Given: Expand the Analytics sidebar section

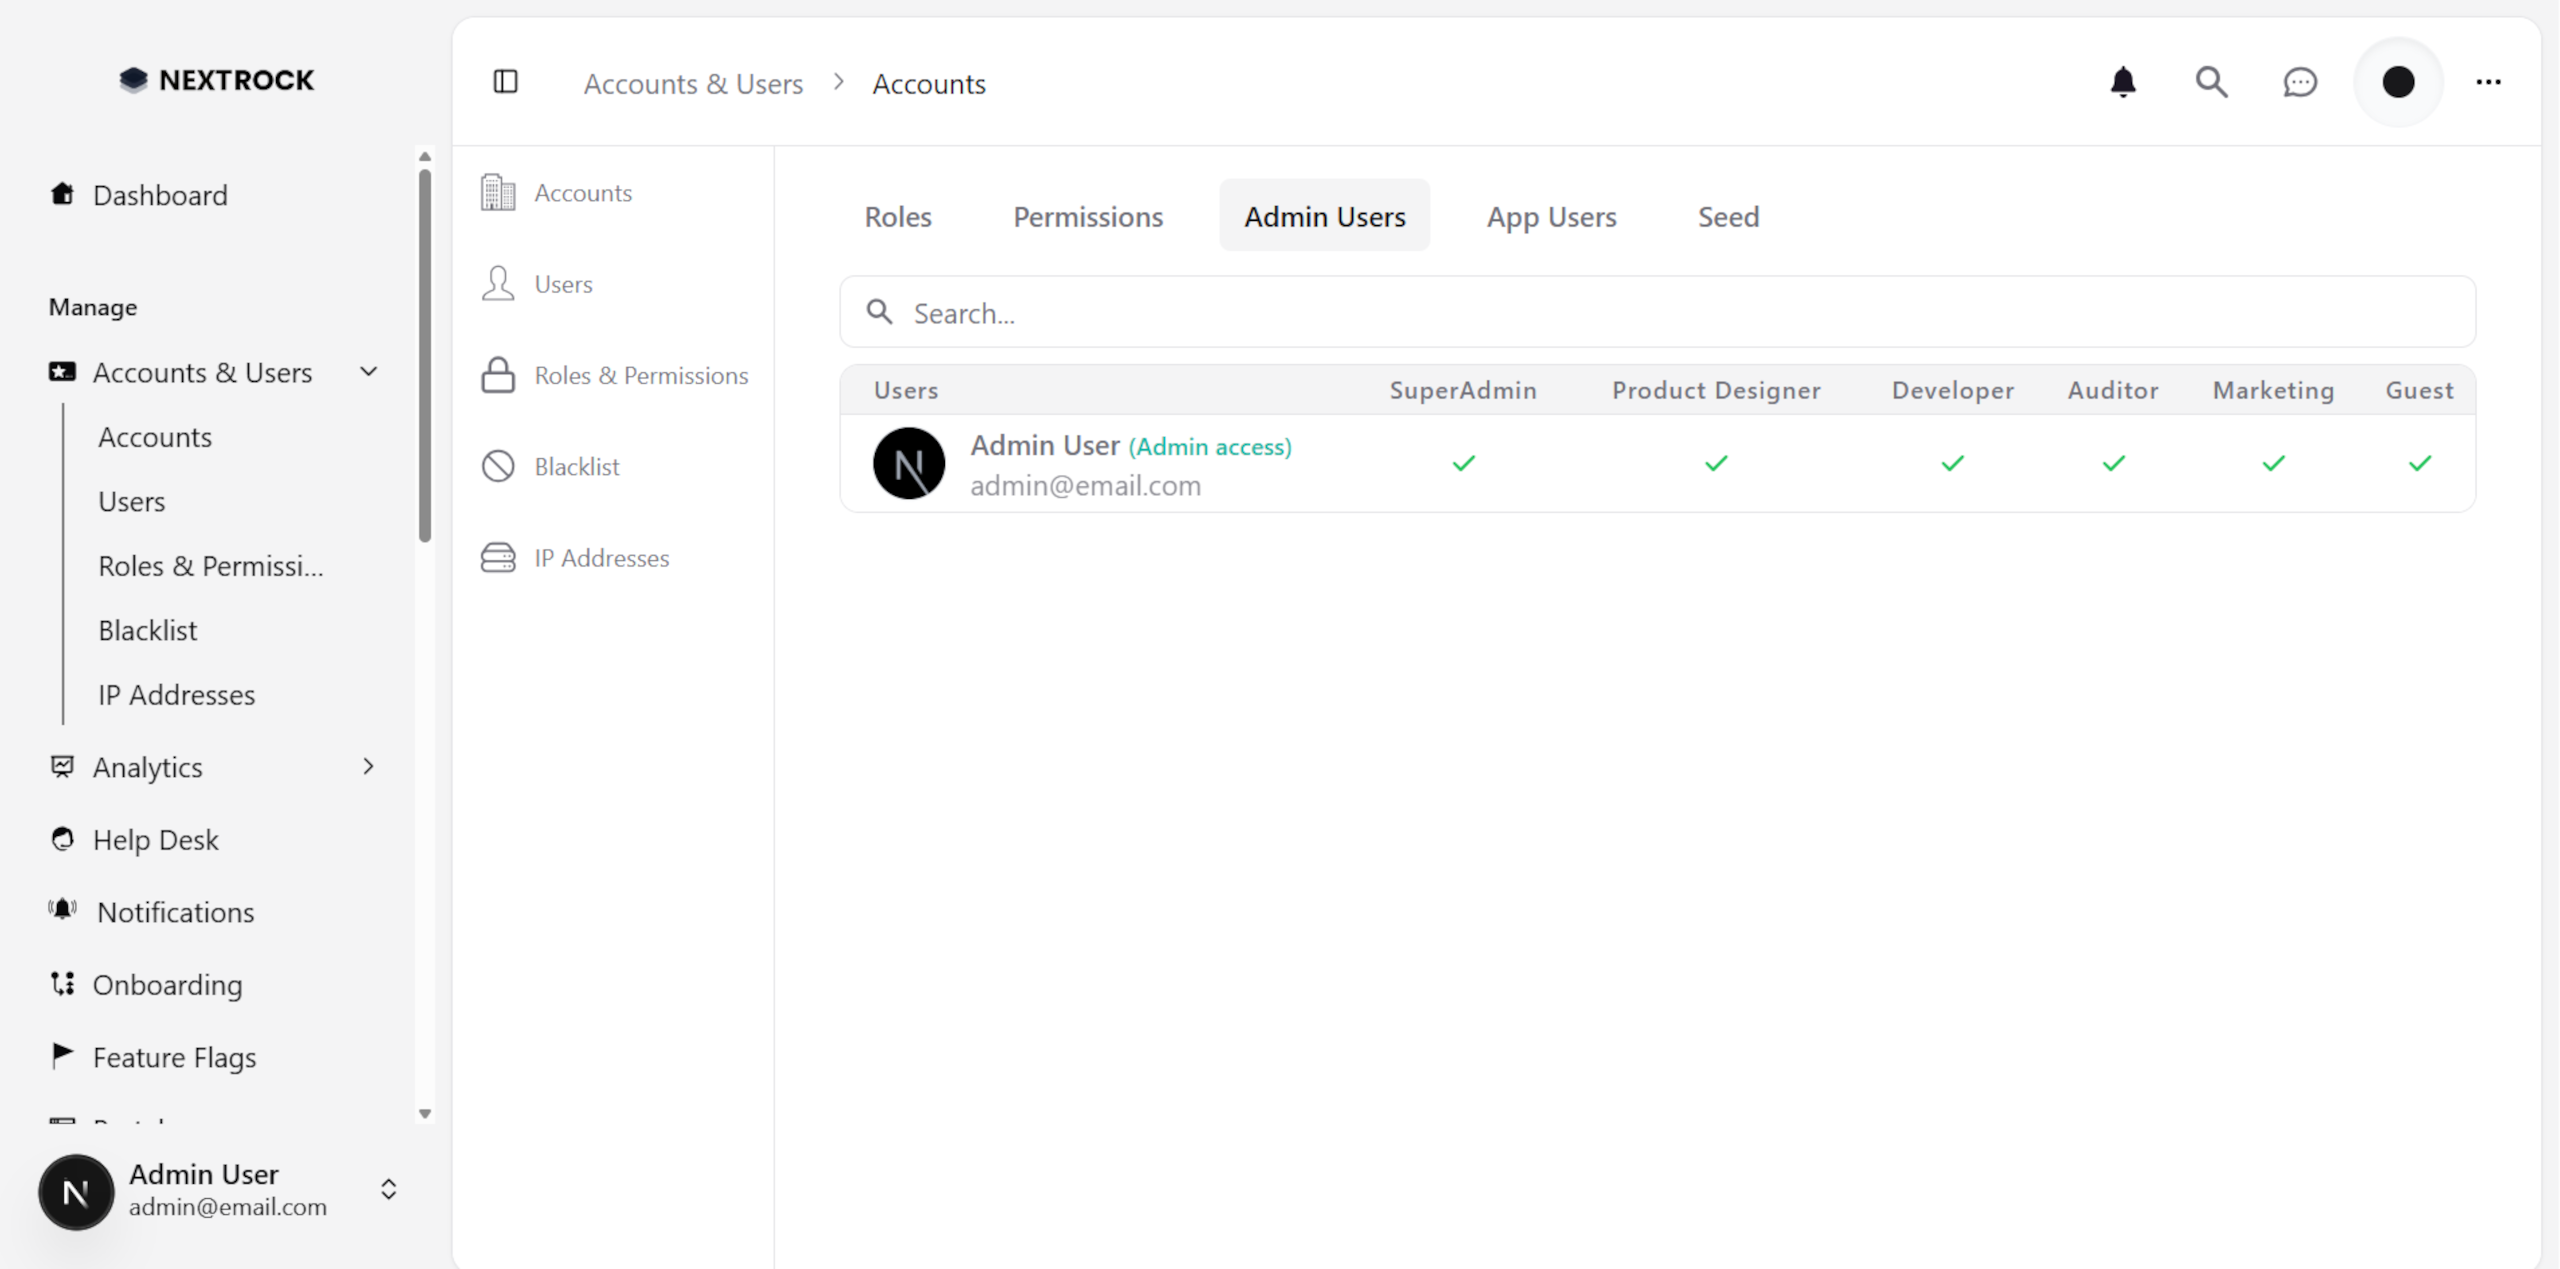Looking at the screenshot, I should pyautogui.click(x=368, y=766).
